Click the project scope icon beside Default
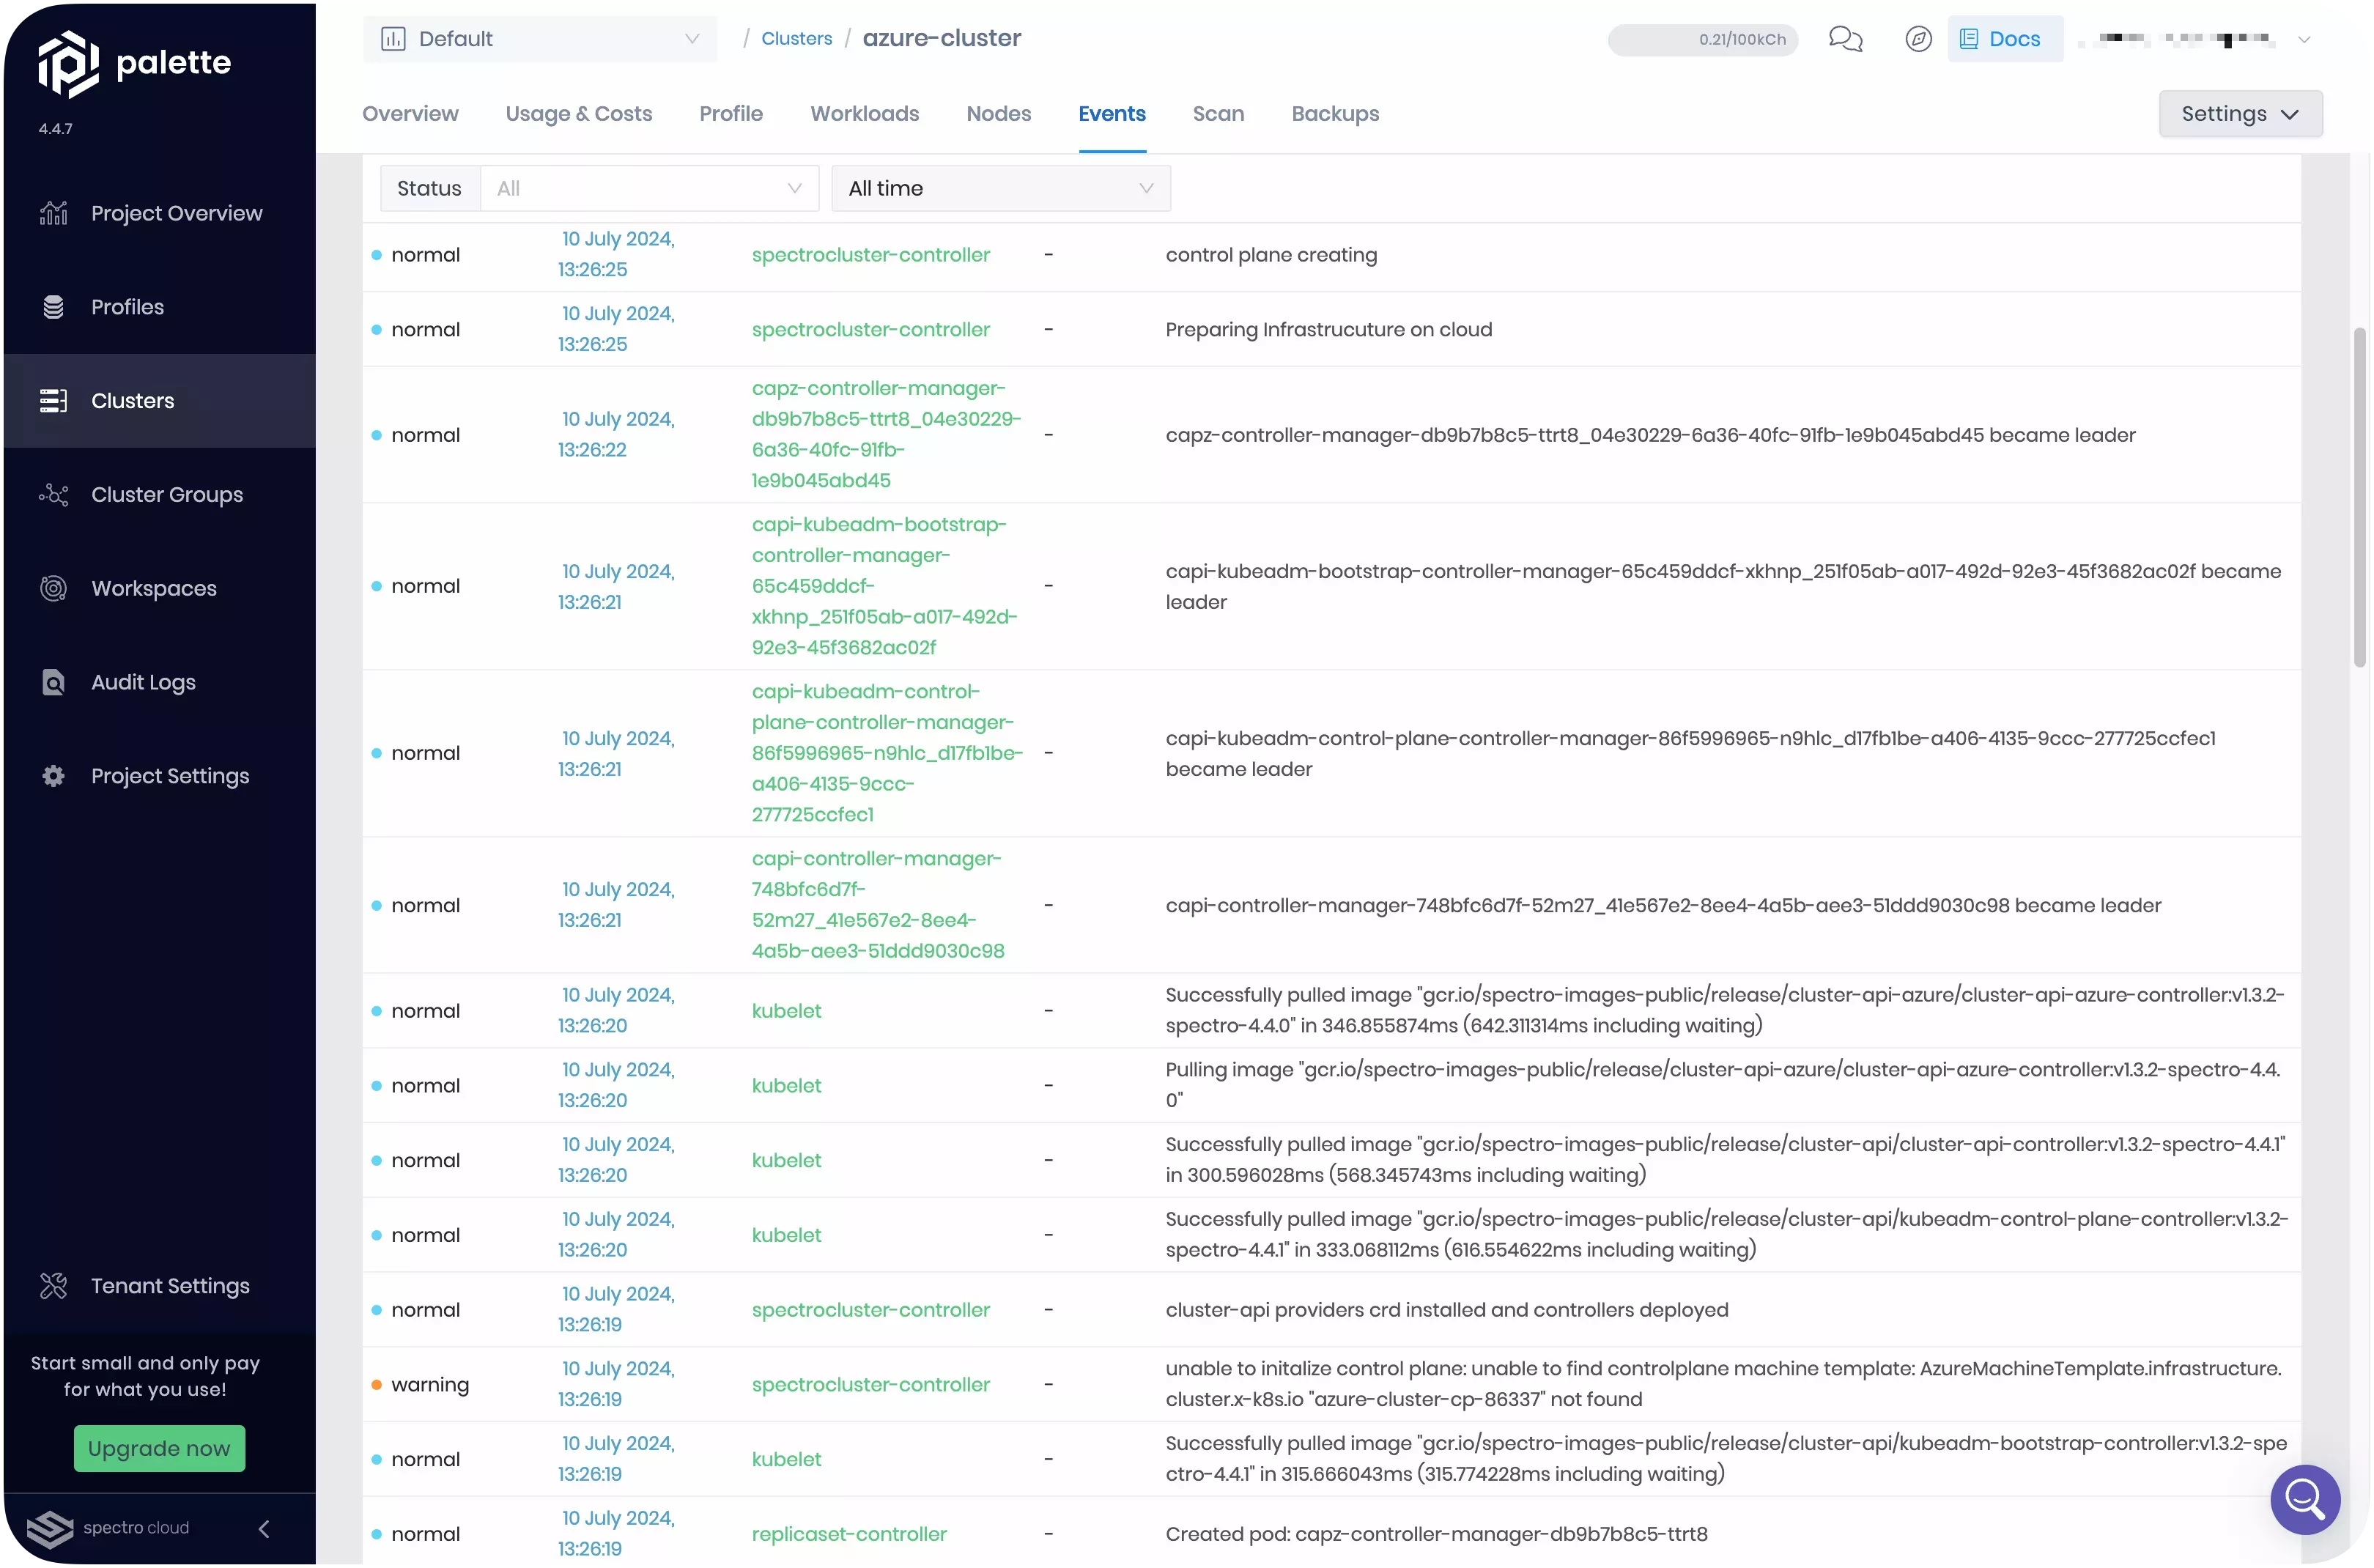This screenshot has width=2374, height=1568. tap(393, 39)
